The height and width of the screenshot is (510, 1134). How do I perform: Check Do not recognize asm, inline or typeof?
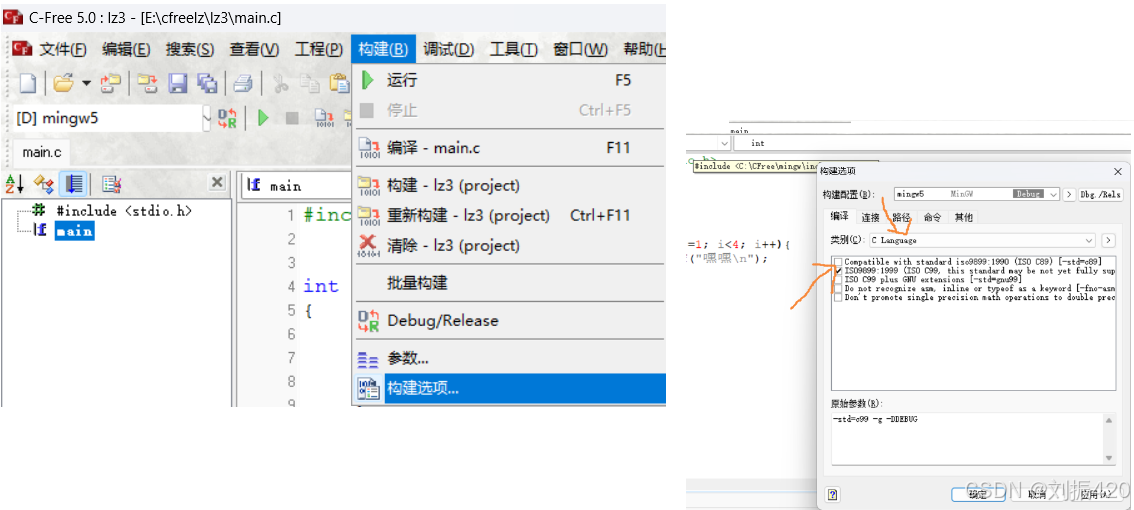click(838, 288)
